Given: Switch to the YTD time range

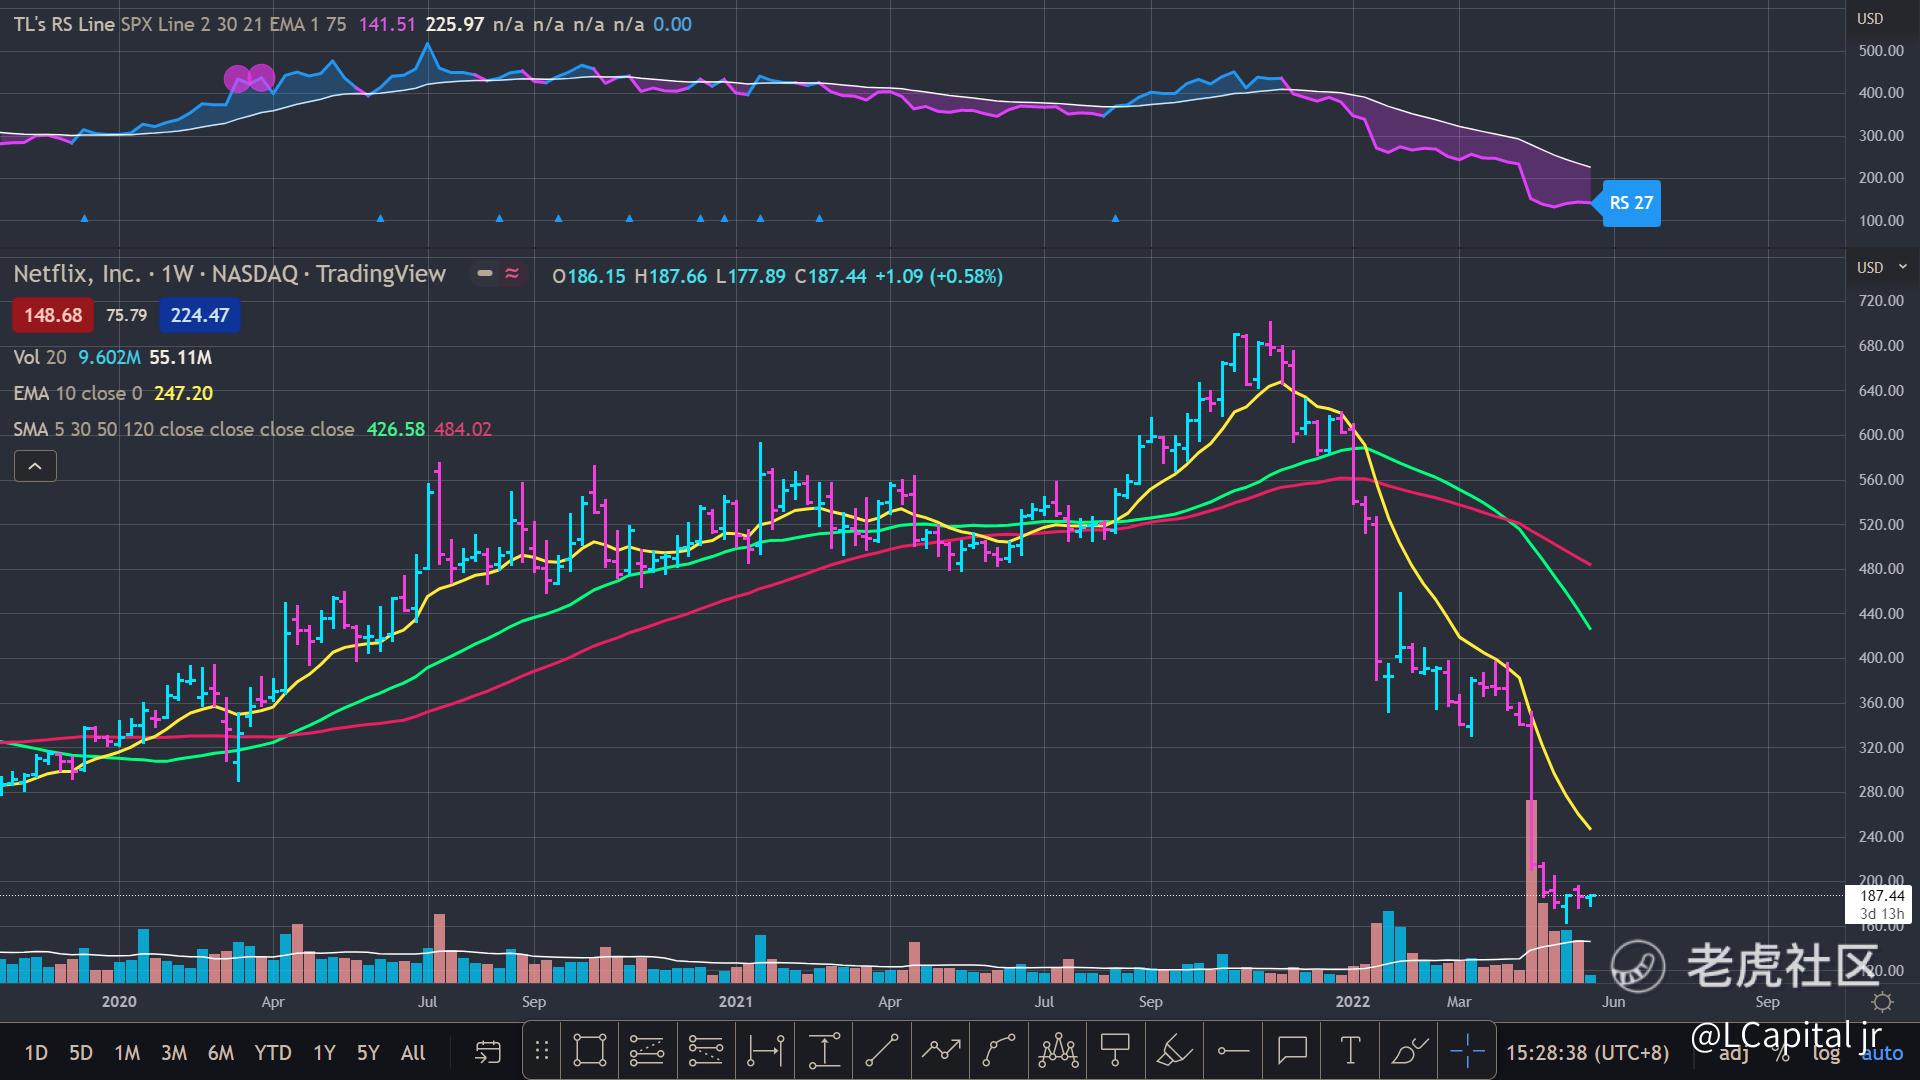Looking at the screenshot, I should point(272,1053).
